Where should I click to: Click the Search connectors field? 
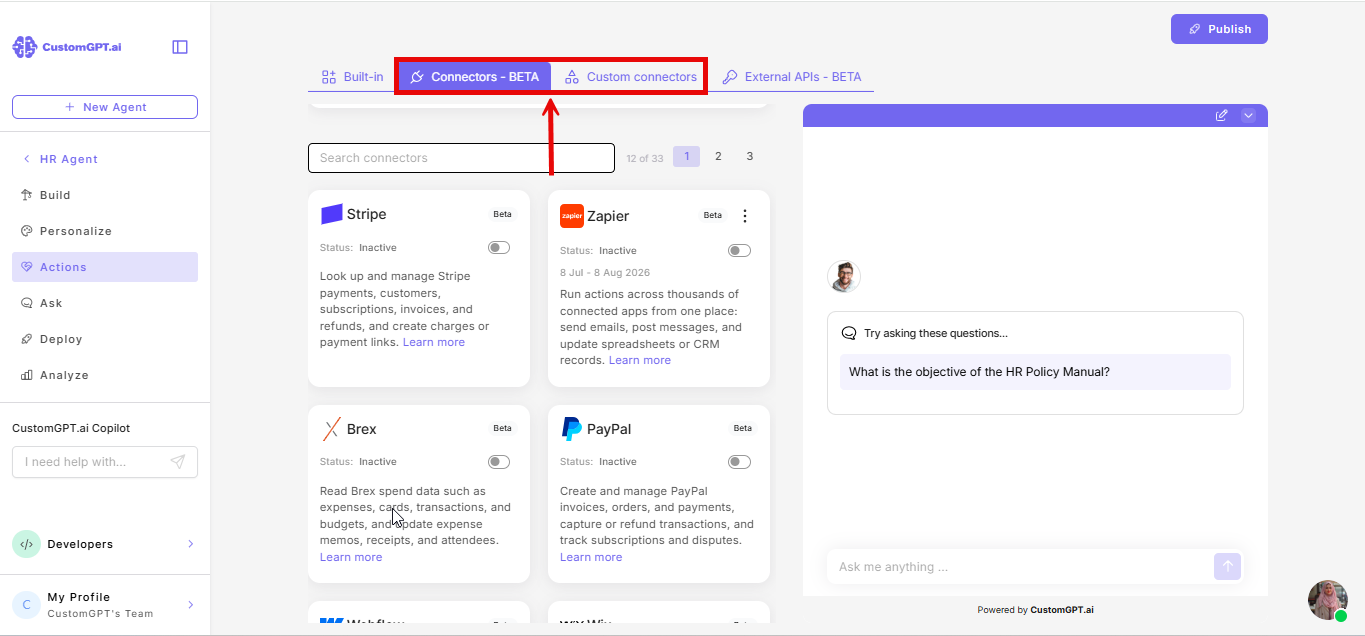point(461,158)
